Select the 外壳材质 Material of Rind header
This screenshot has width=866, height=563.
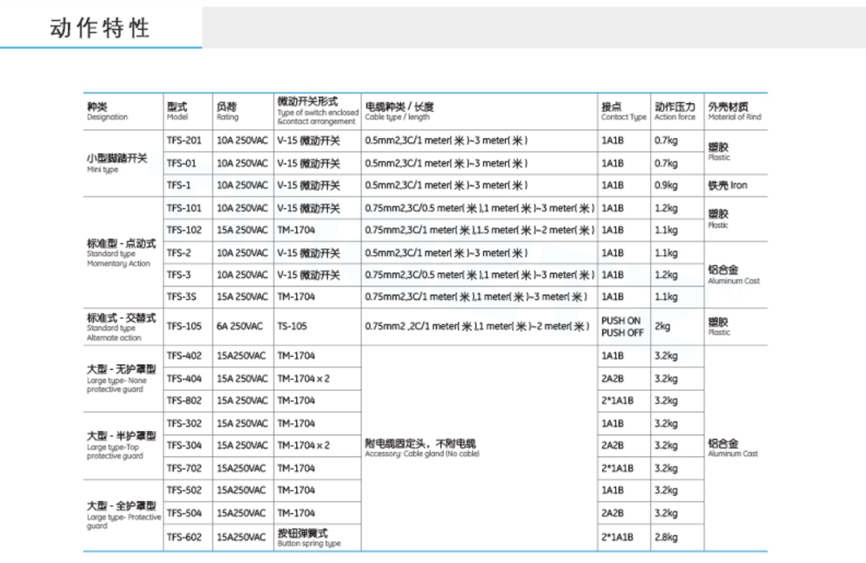pyautogui.click(x=735, y=111)
